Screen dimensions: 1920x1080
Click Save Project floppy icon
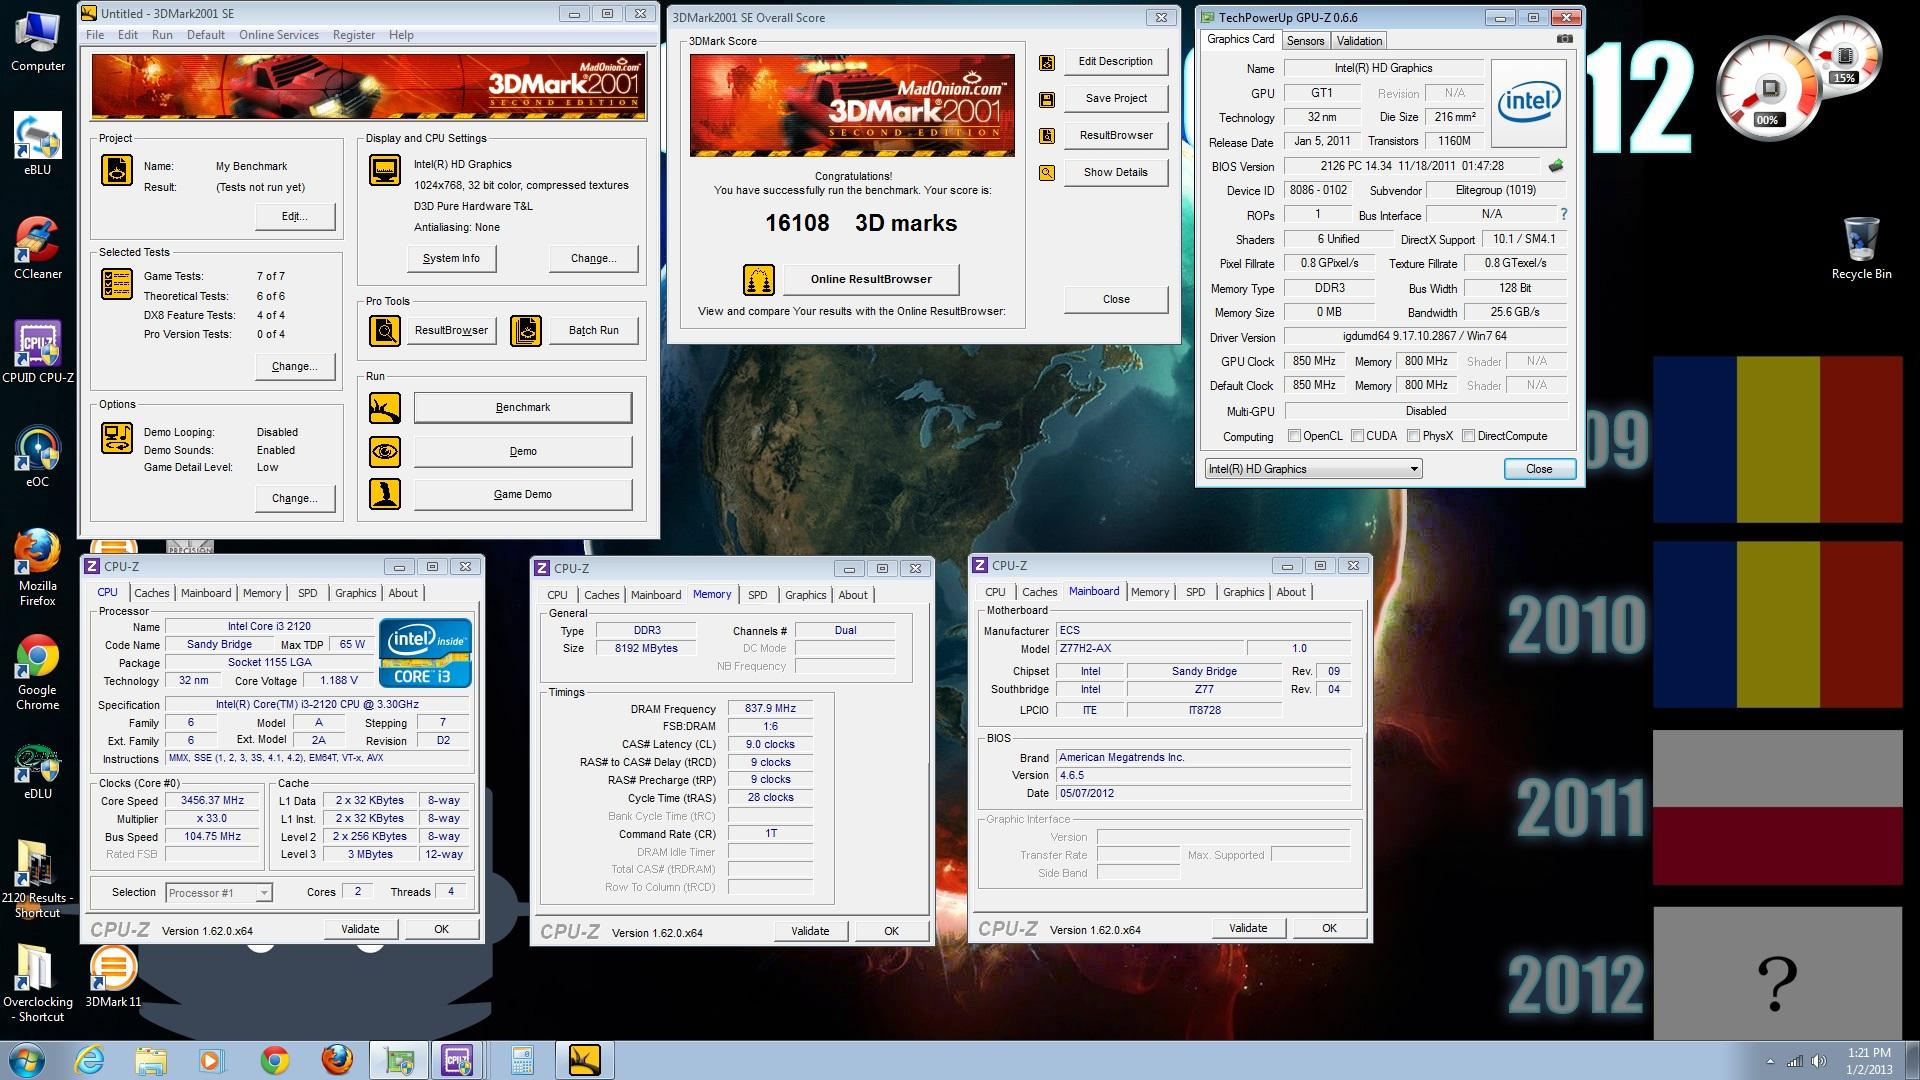1047,99
